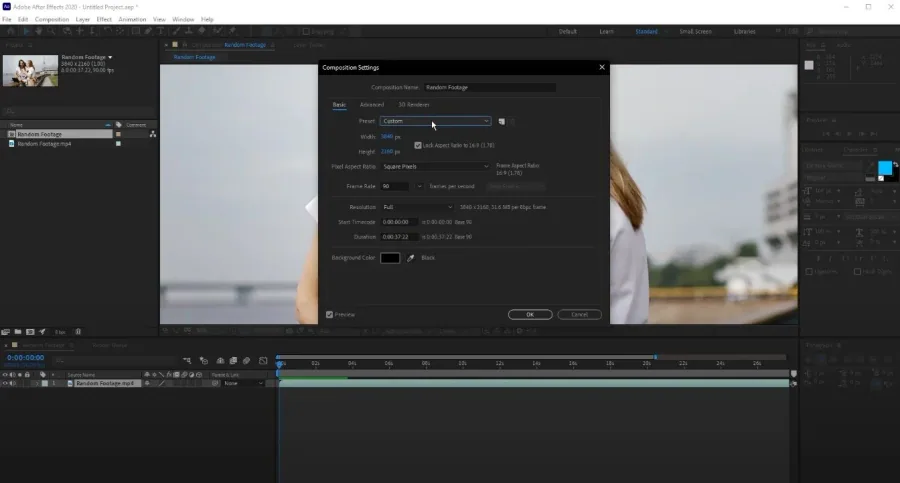Viewport: 900px width, 483px height.
Task: Click the Frame Blending icon in timeline
Action: [233, 361]
